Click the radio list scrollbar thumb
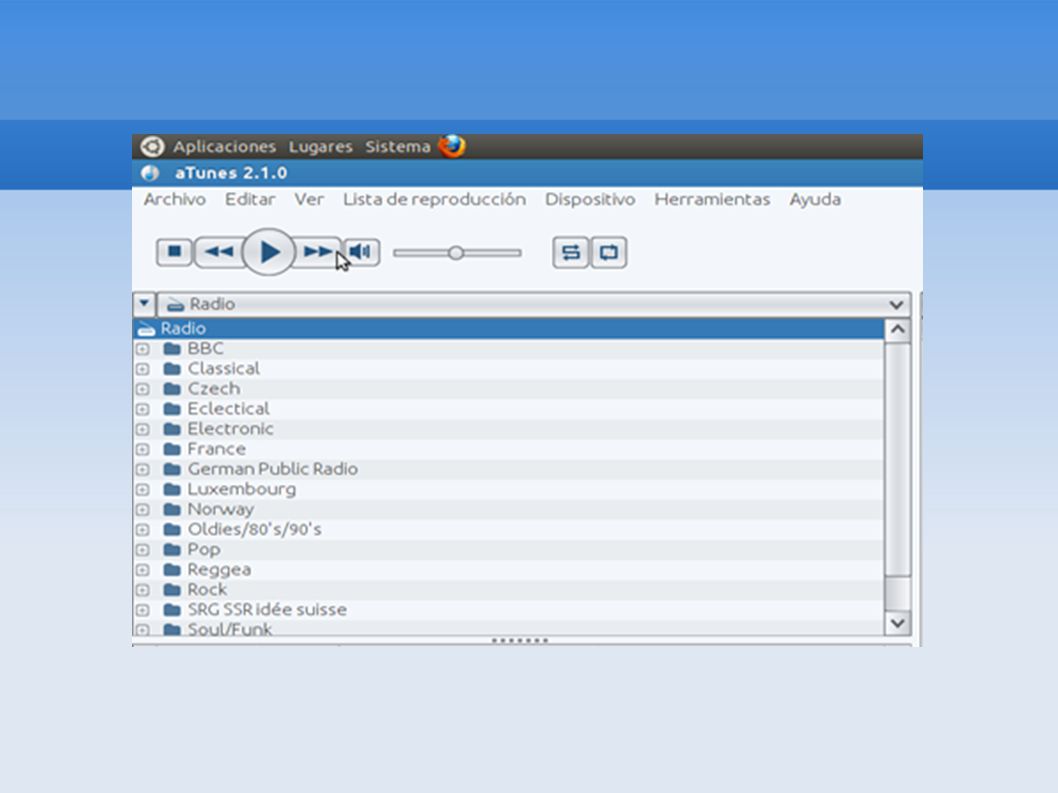Image resolution: width=1058 pixels, height=793 pixels. 897,460
